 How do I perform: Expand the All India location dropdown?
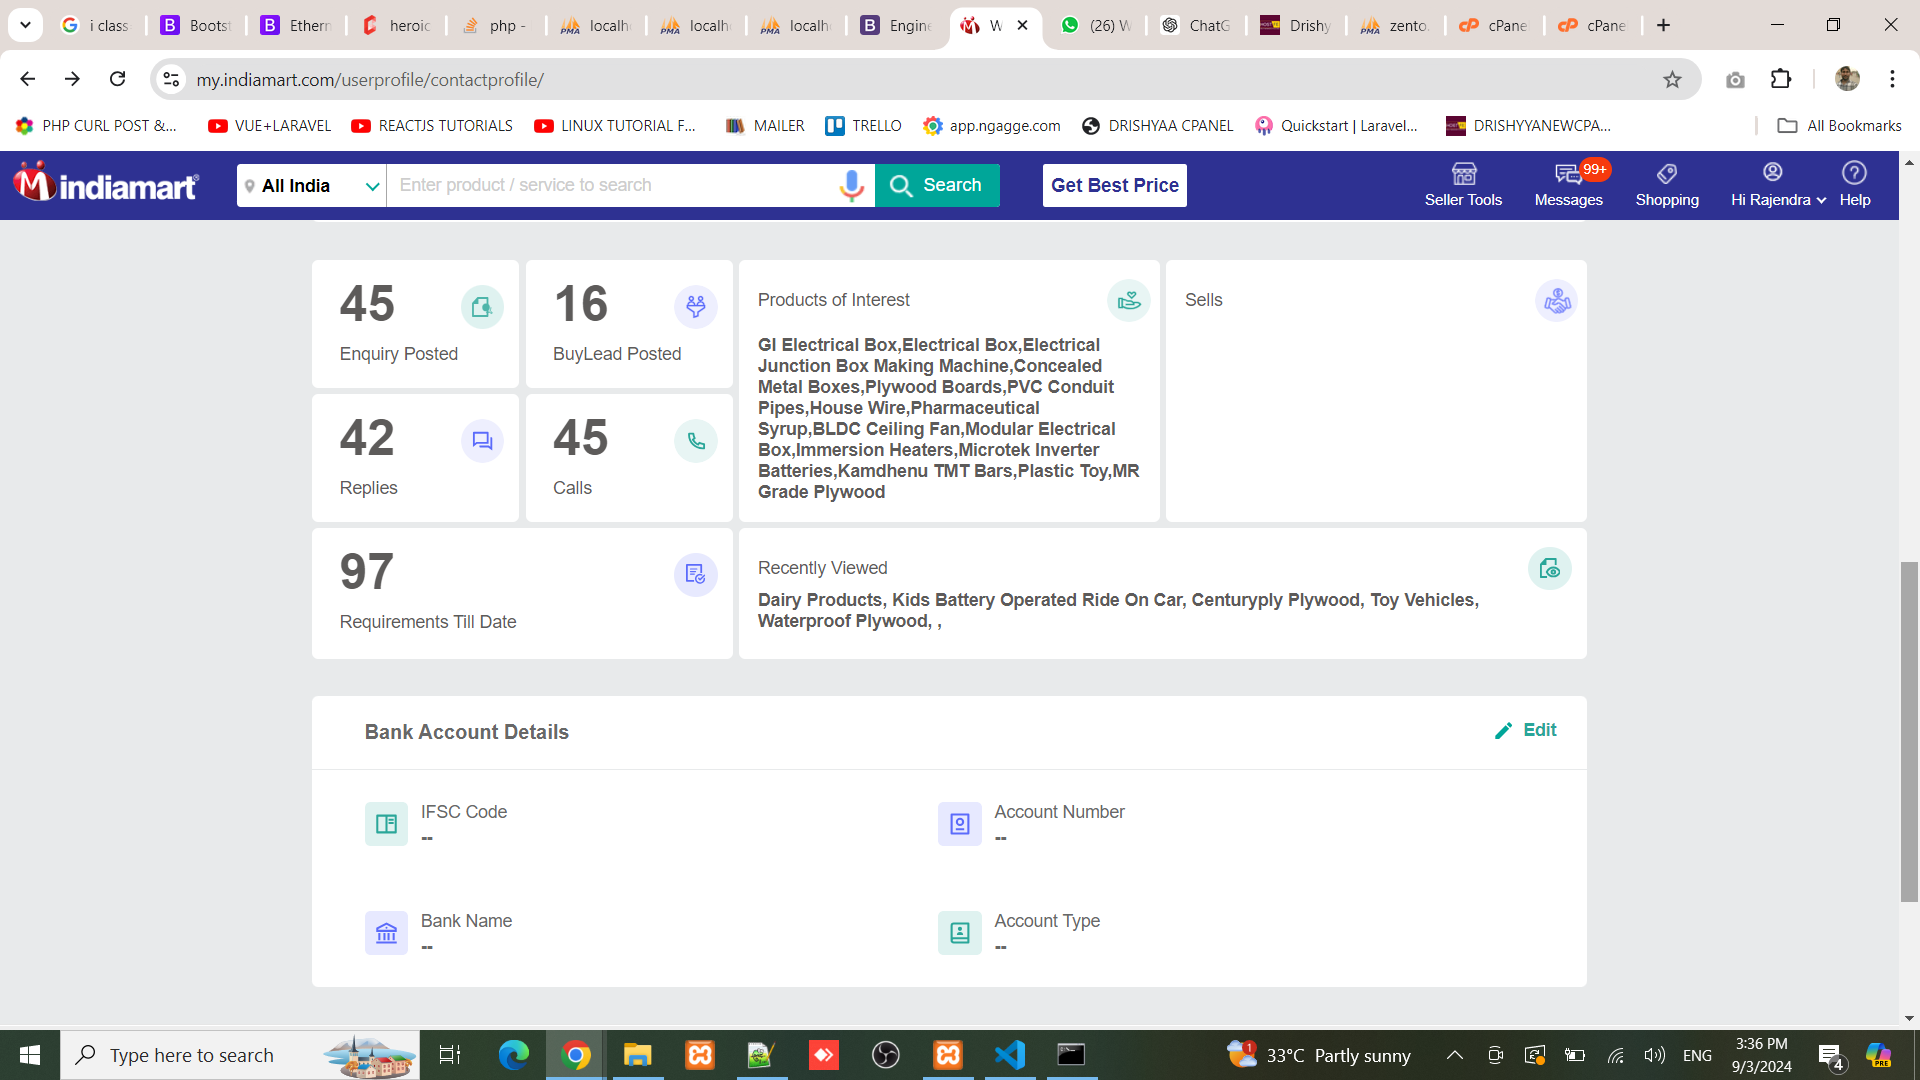311,186
